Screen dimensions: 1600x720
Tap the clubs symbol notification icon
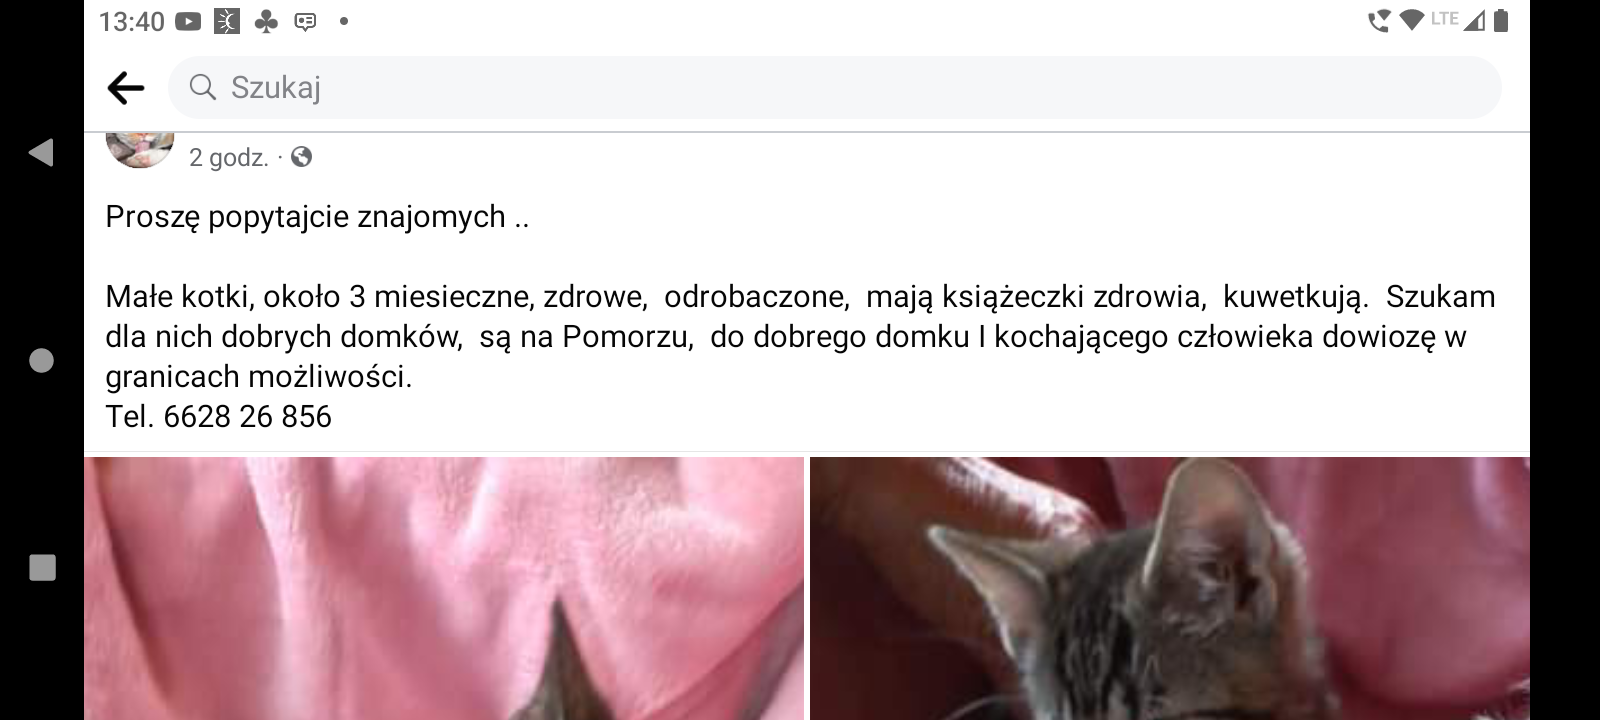tap(266, 21)
